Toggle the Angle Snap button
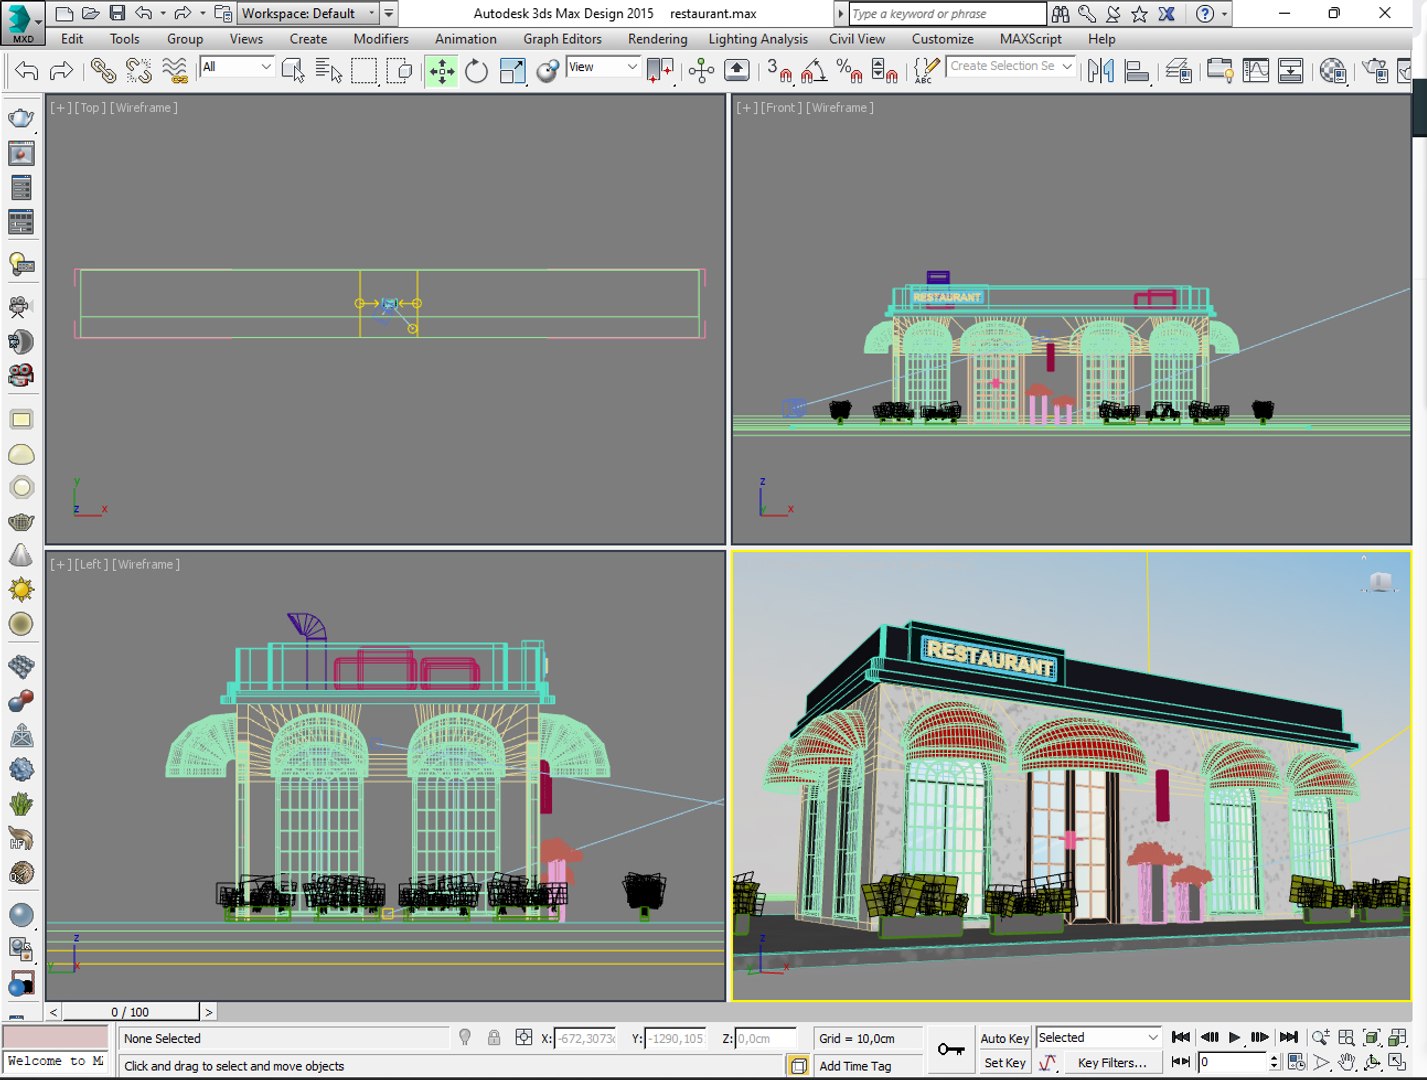 pos(814,70)
